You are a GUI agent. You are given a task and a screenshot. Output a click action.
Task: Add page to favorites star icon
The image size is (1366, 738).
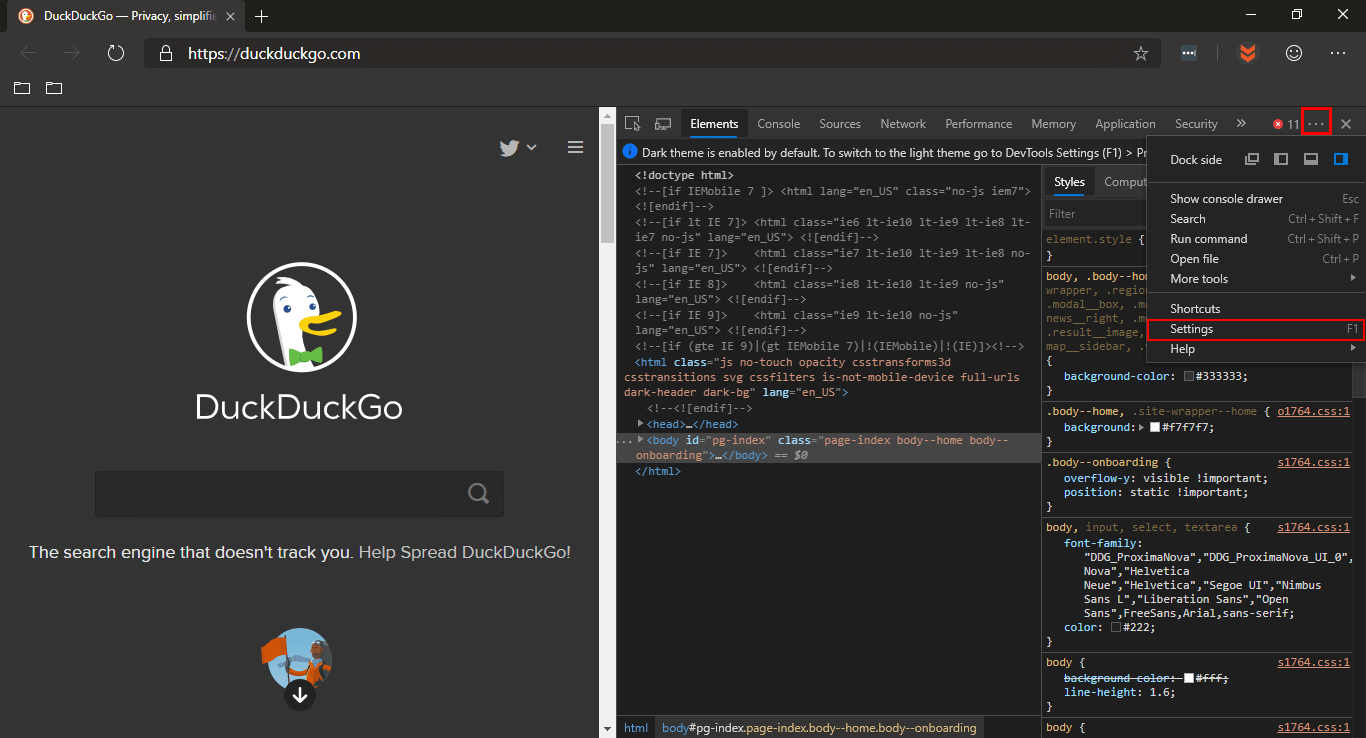[1141, 54]
